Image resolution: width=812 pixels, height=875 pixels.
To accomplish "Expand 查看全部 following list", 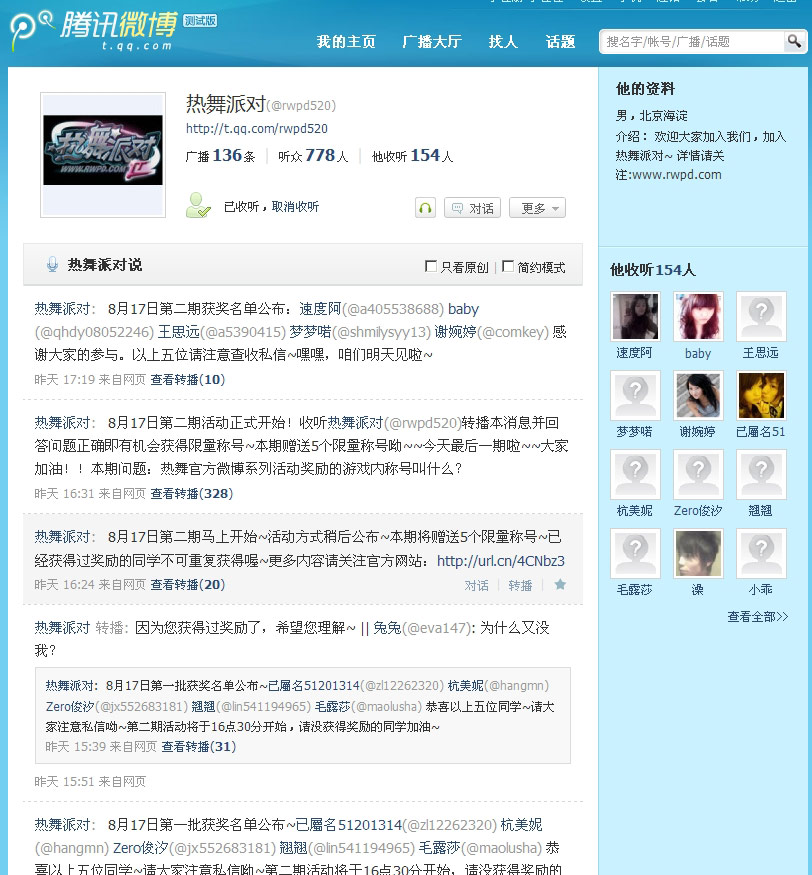I will tap(757, 617).
